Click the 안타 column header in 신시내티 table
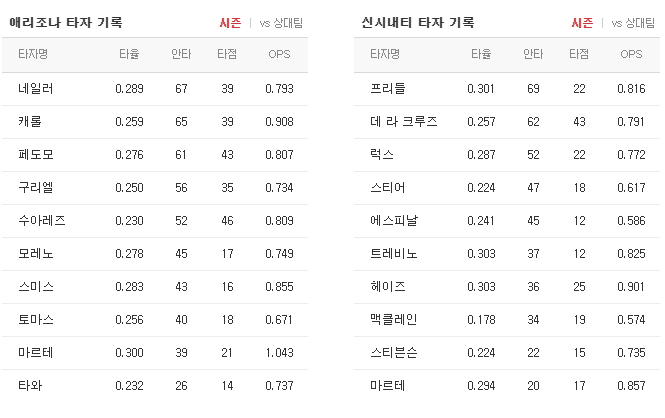 533,54
